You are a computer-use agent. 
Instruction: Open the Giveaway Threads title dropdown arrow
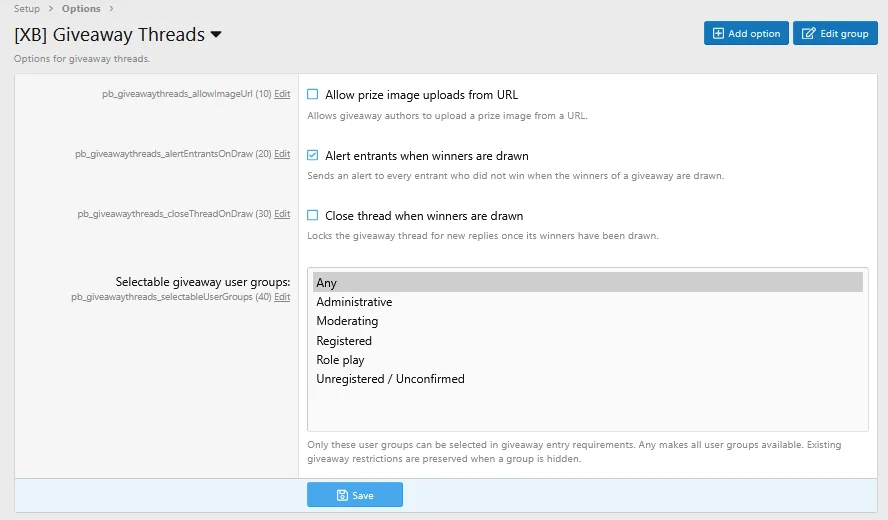click(x=216, y=35)
